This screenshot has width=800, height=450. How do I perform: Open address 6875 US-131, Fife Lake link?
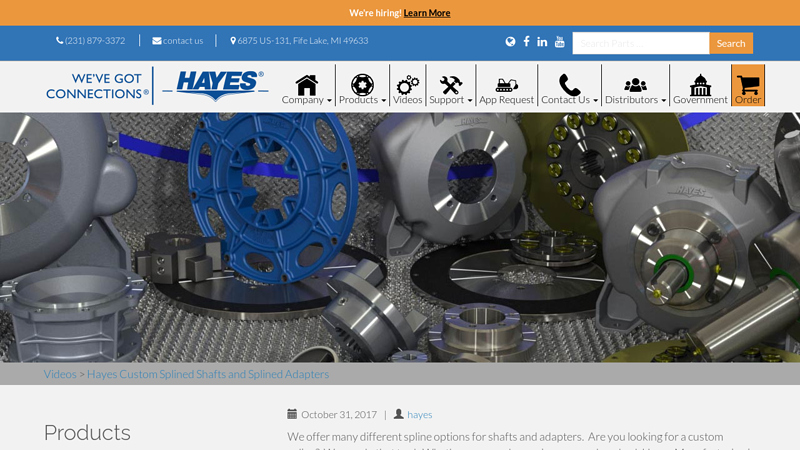(303, 40)
